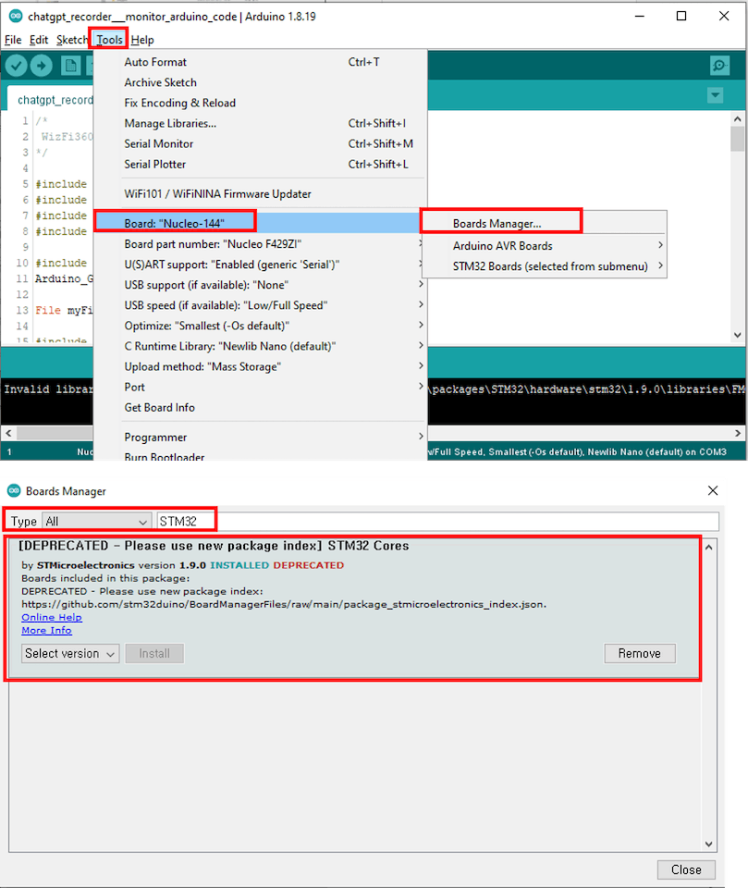This screenshot has height=888, width=748.
Task: Close the Boards Manager with X icon
Action: pyautogui.click(x=712, y=490)
